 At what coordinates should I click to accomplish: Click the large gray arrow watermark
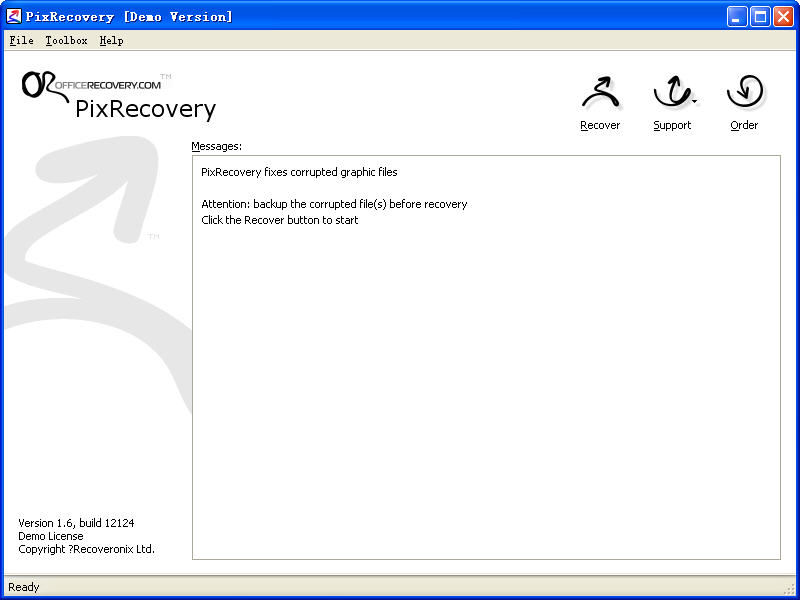pos(90,250)
